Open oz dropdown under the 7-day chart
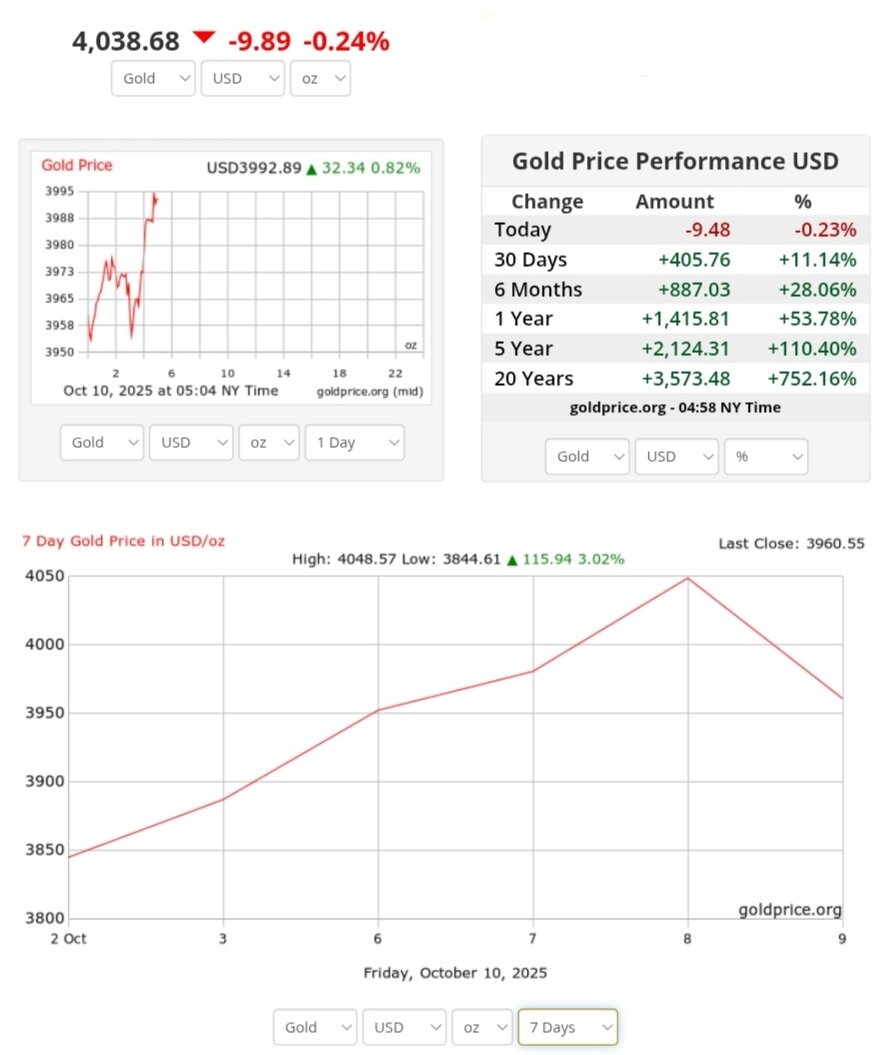 [481, 1027]
